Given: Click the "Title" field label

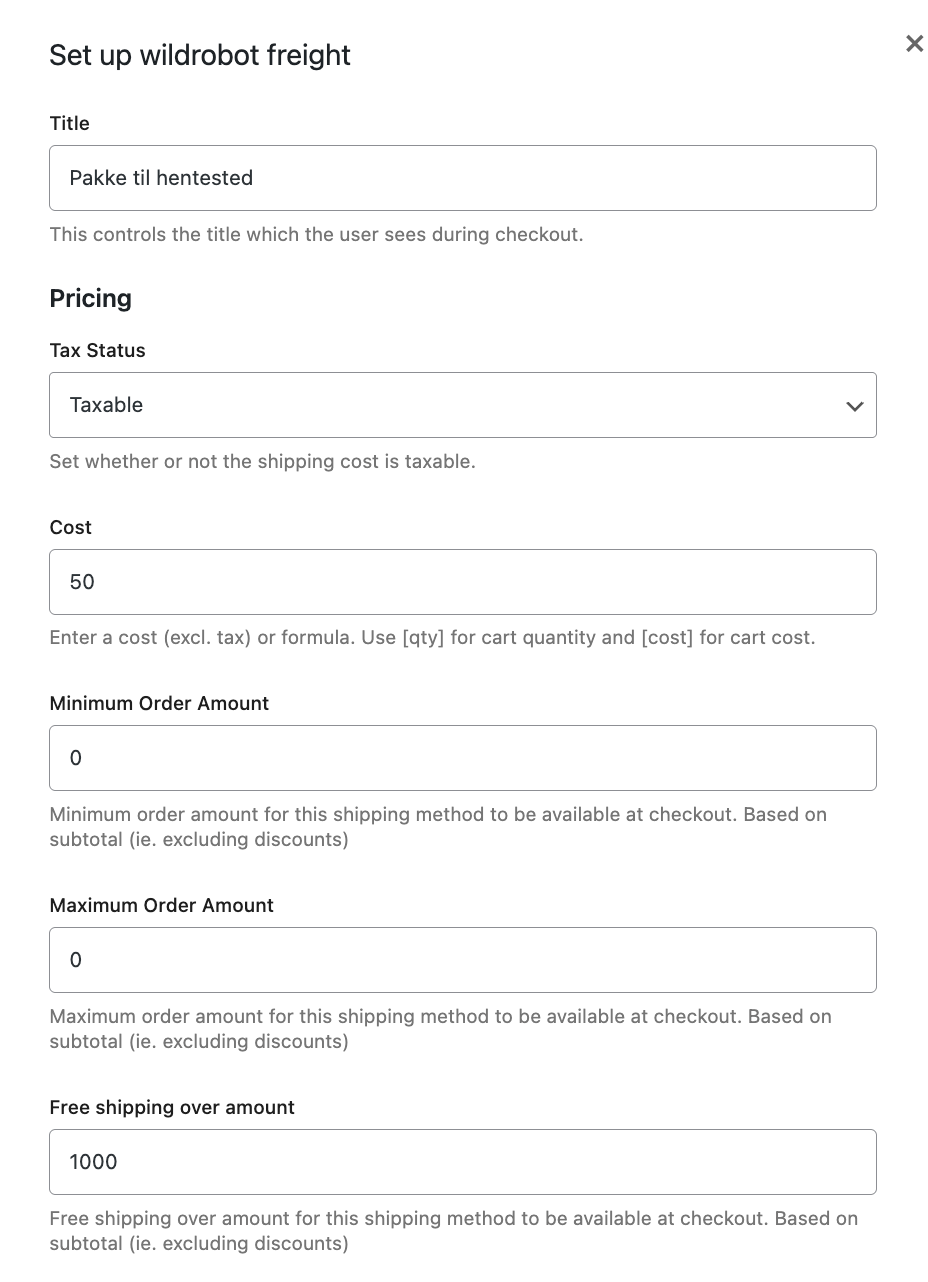Looking at the screenshot, I should click(x=70, y=123).
